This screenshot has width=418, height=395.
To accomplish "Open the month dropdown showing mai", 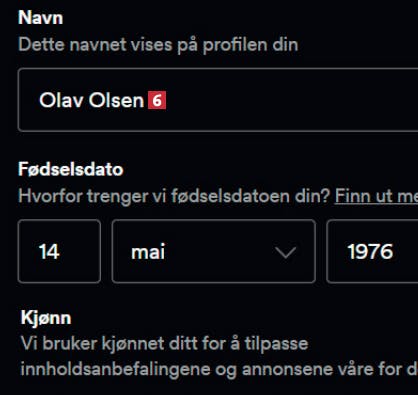I will 214,251.
